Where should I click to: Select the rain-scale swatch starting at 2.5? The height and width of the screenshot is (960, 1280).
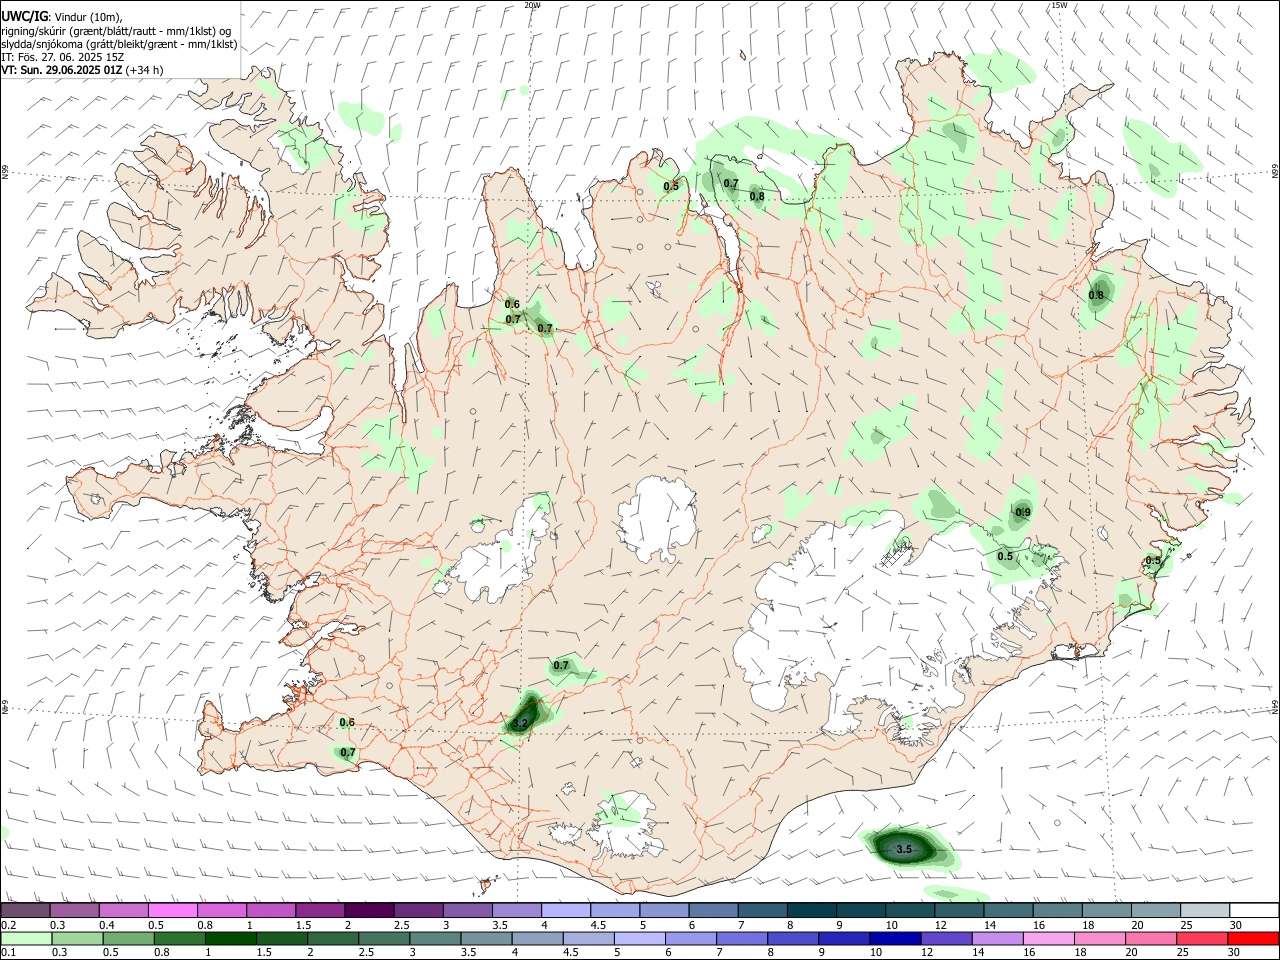point(384,939)
